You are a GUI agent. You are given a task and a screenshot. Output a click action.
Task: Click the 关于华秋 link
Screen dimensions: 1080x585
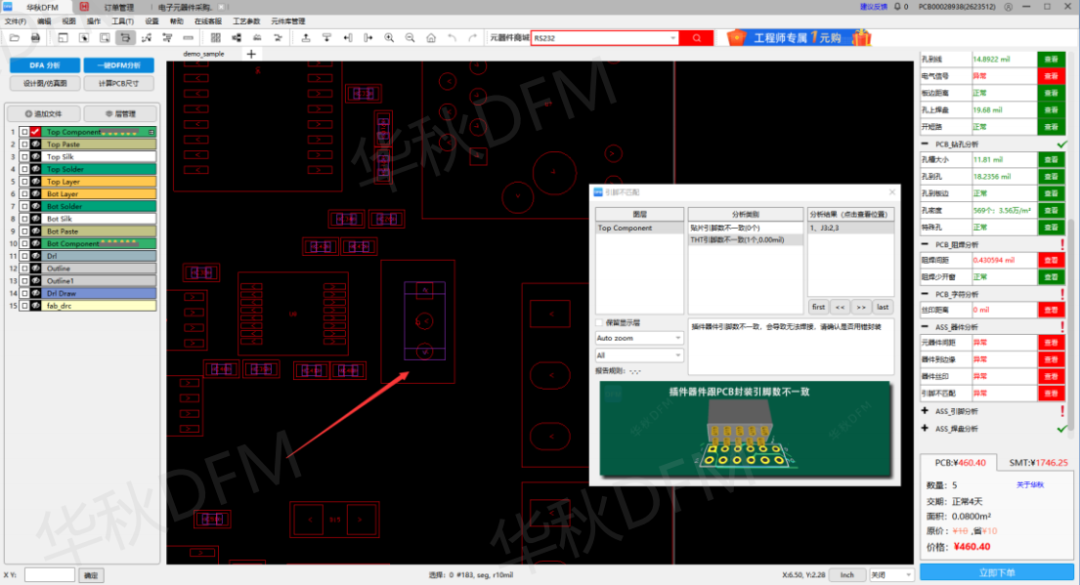coord(1030,485)
